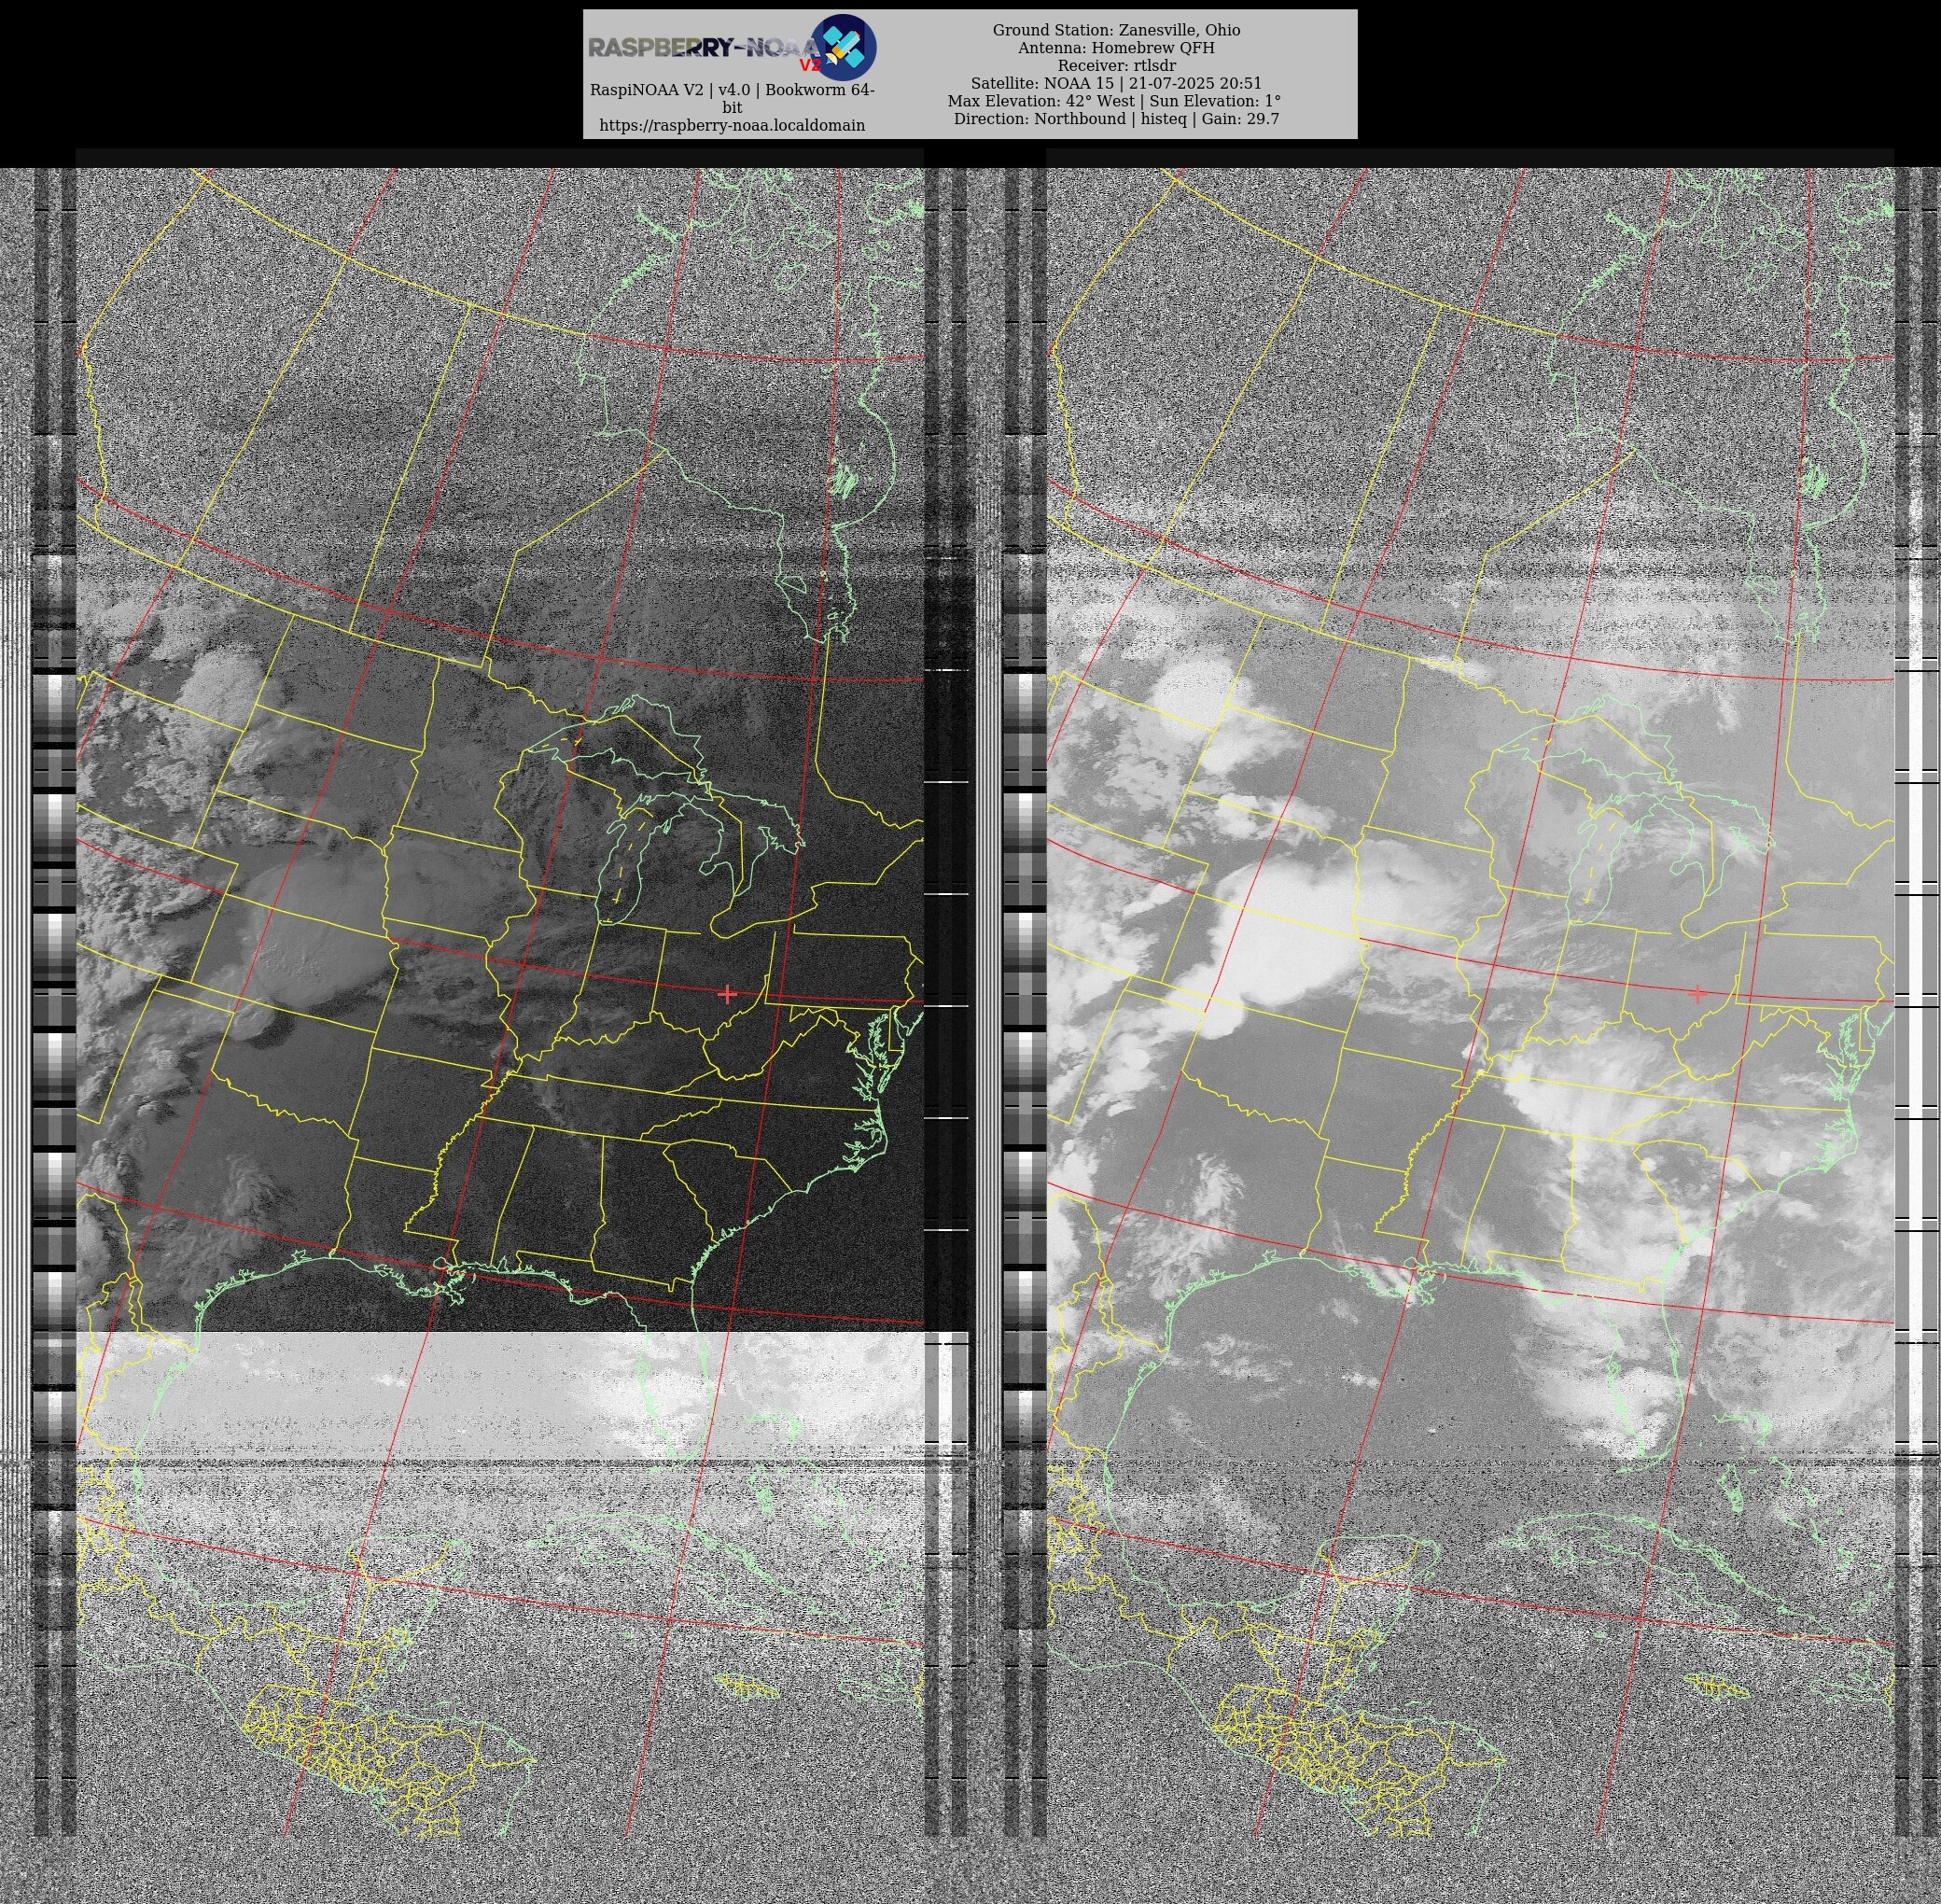The width and height of the screenshot is (1941, 1904).
Task: Click the Direction Northbound histeq Gain line
Action: tap(1116, 118)
